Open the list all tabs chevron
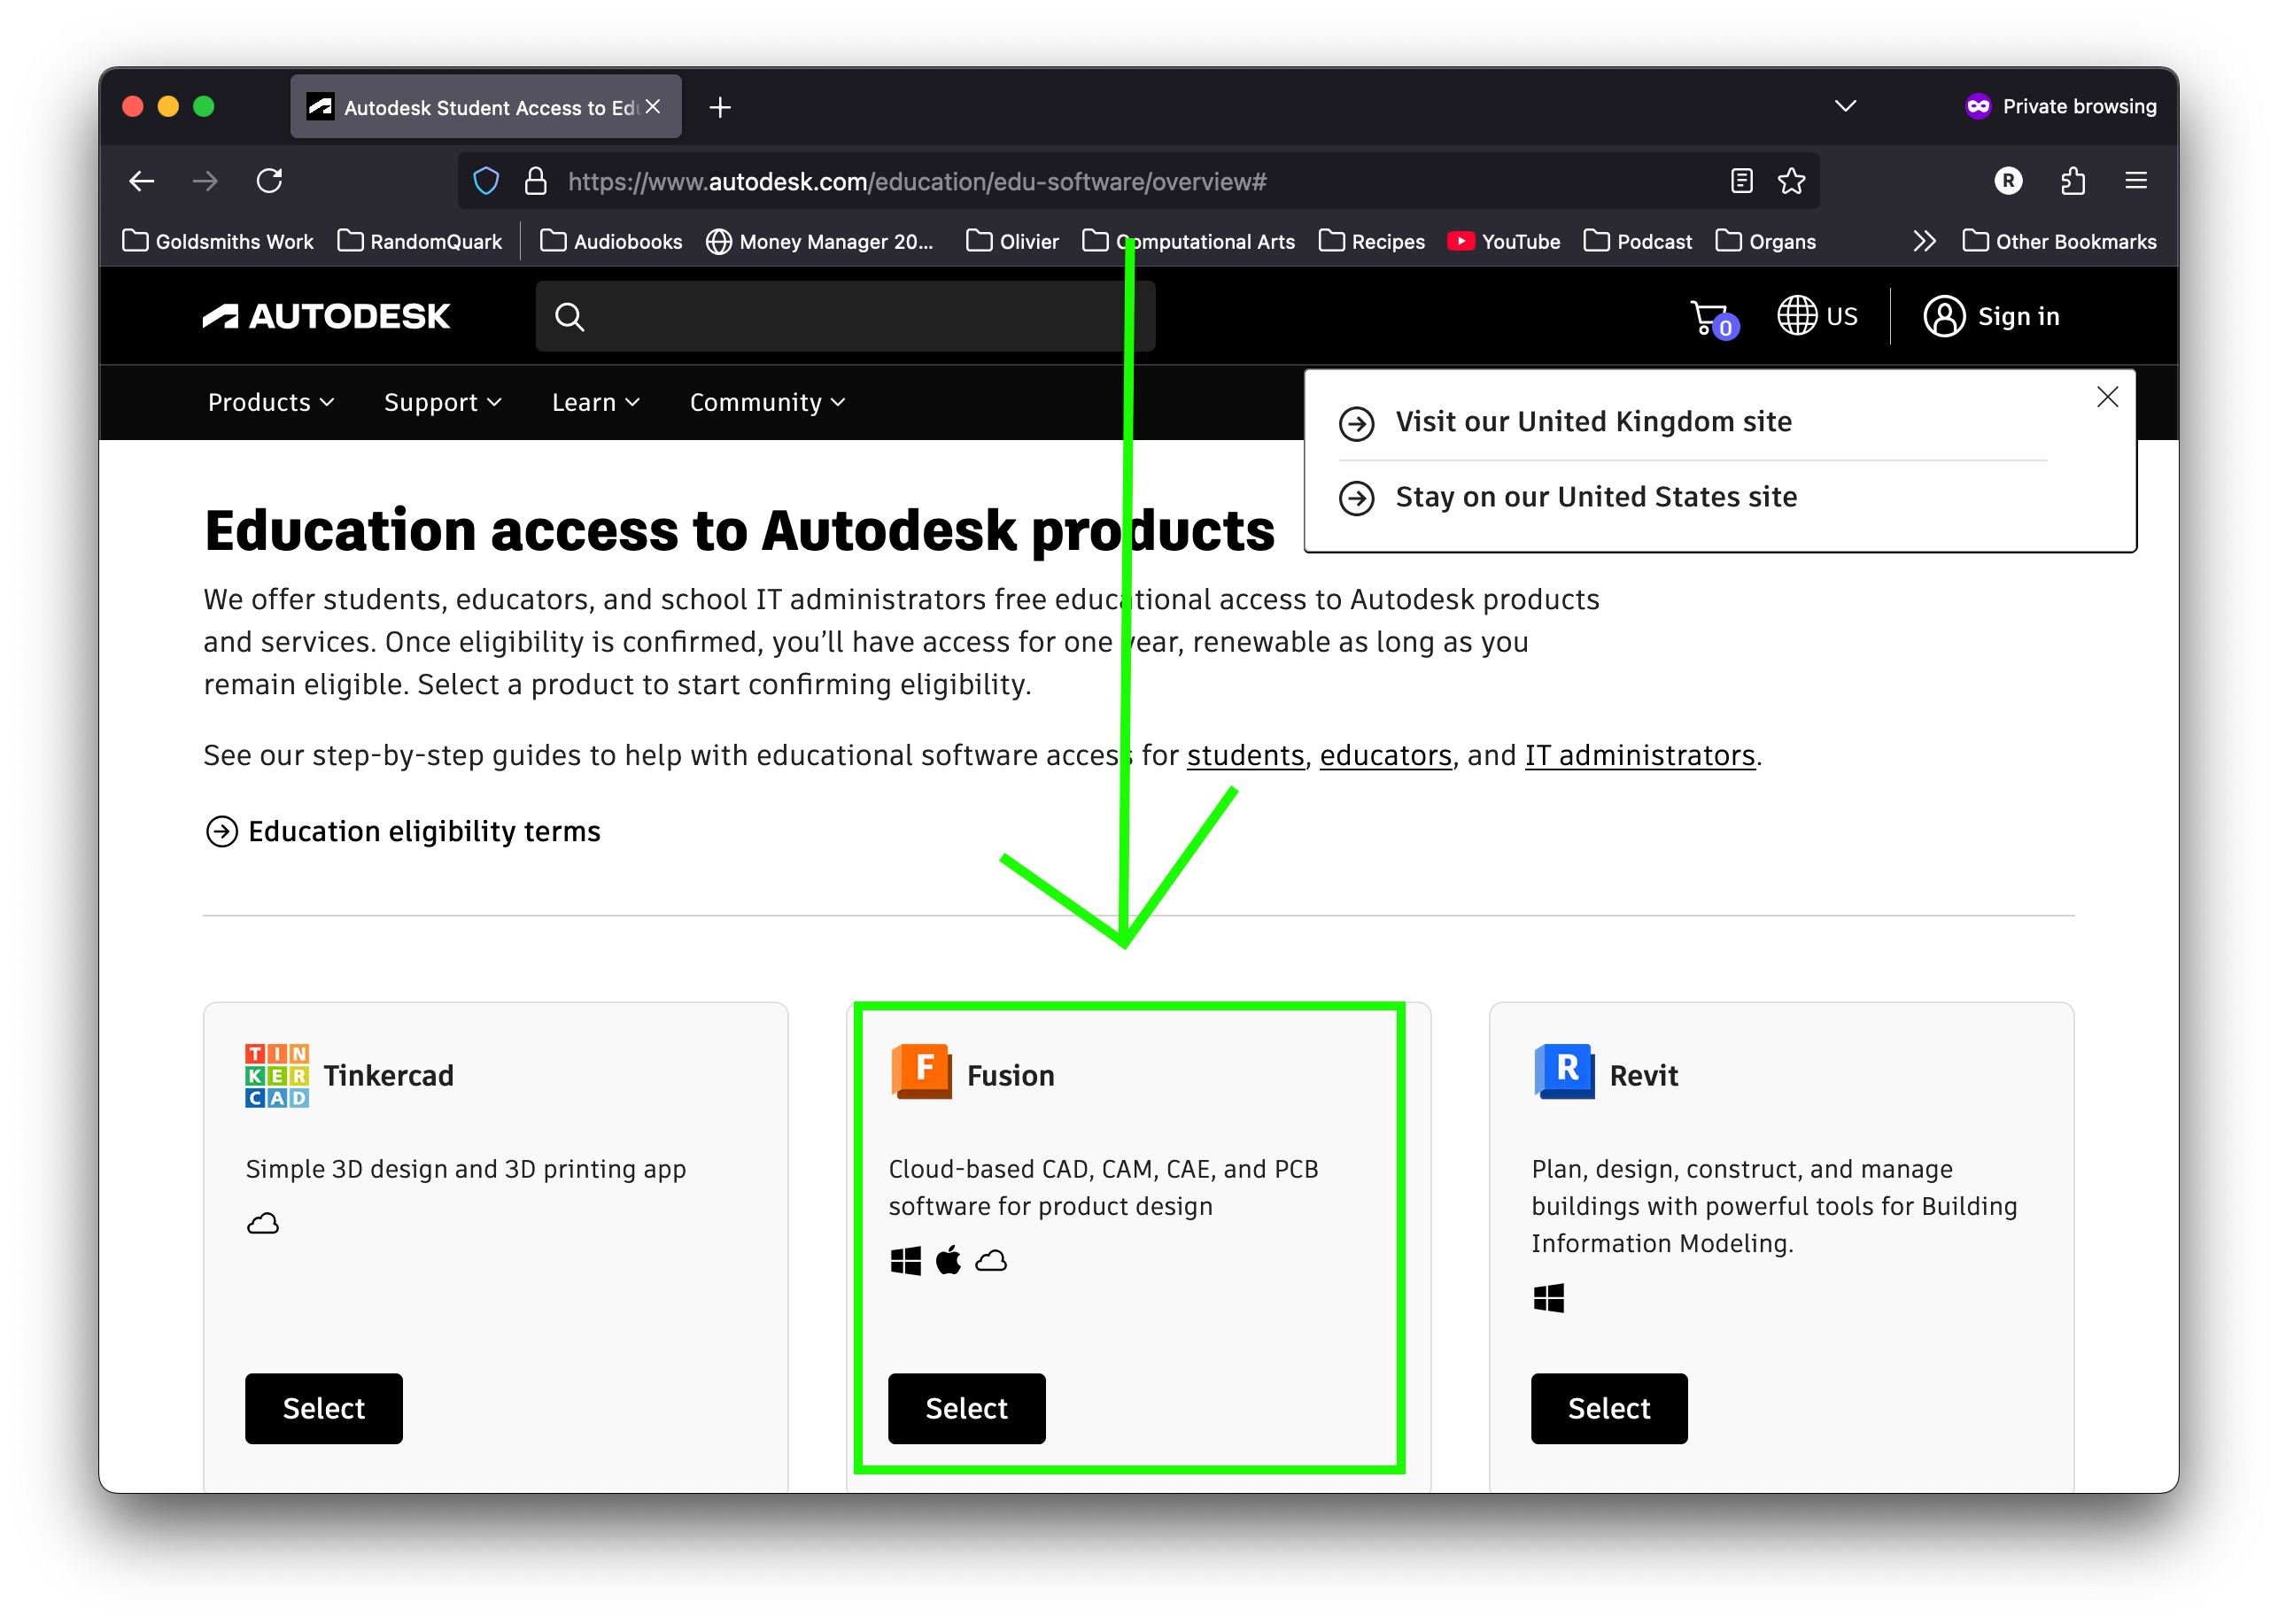 [1845, 106]
